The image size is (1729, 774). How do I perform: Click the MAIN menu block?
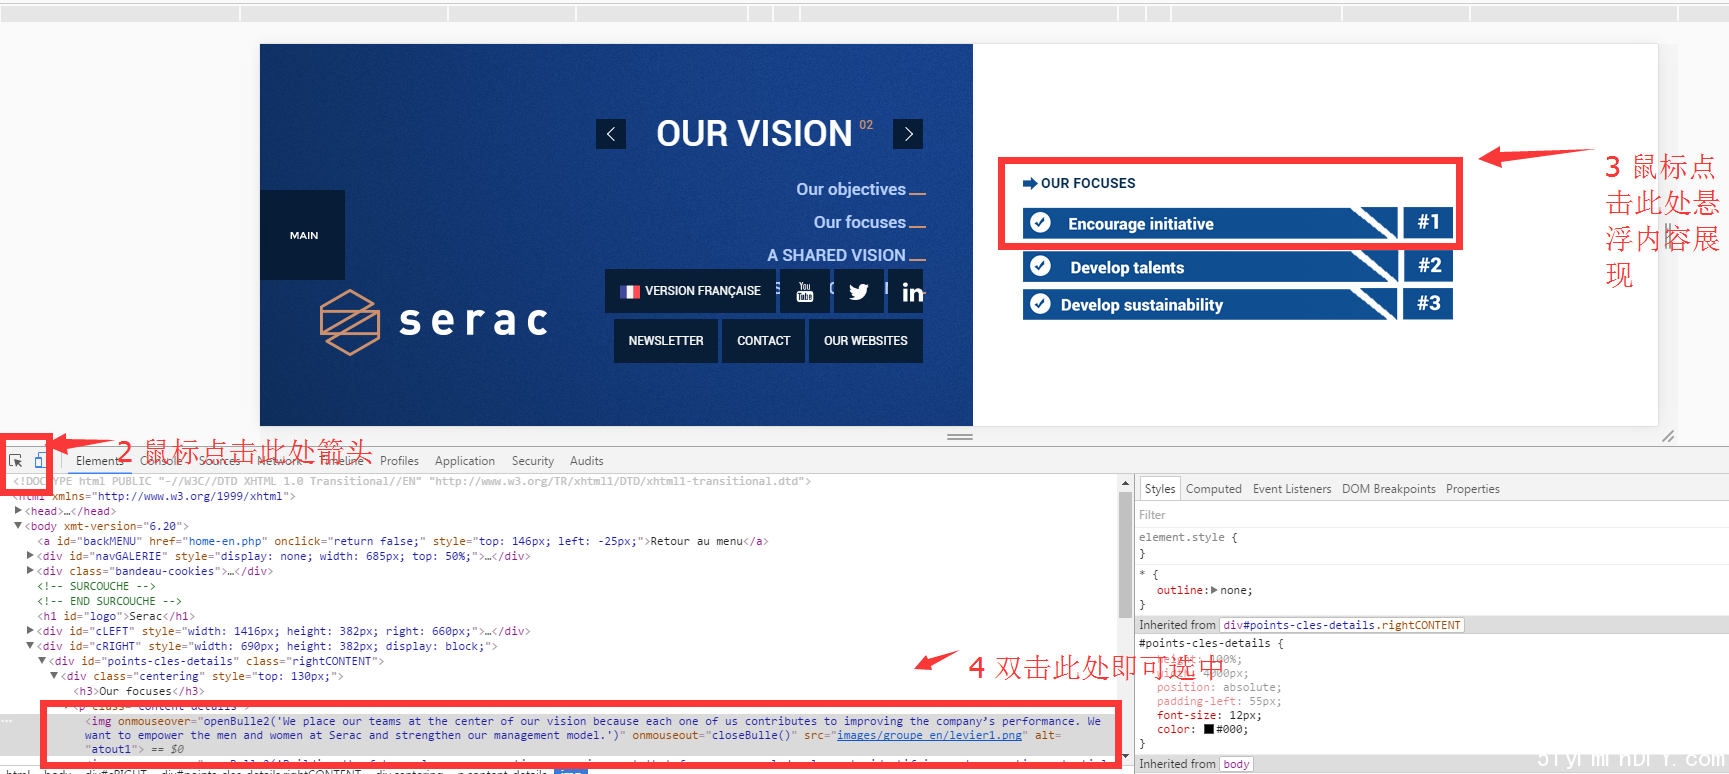coord(303,235)
